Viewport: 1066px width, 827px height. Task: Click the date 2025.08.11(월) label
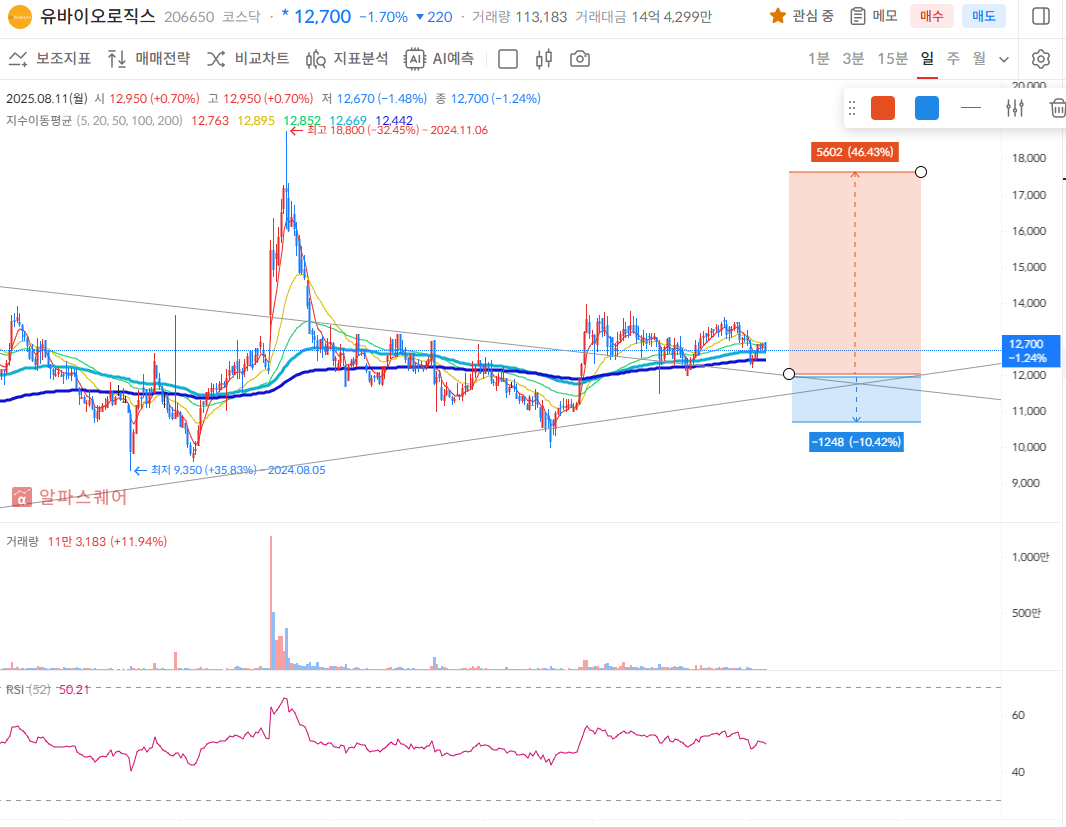pos(47,99)
